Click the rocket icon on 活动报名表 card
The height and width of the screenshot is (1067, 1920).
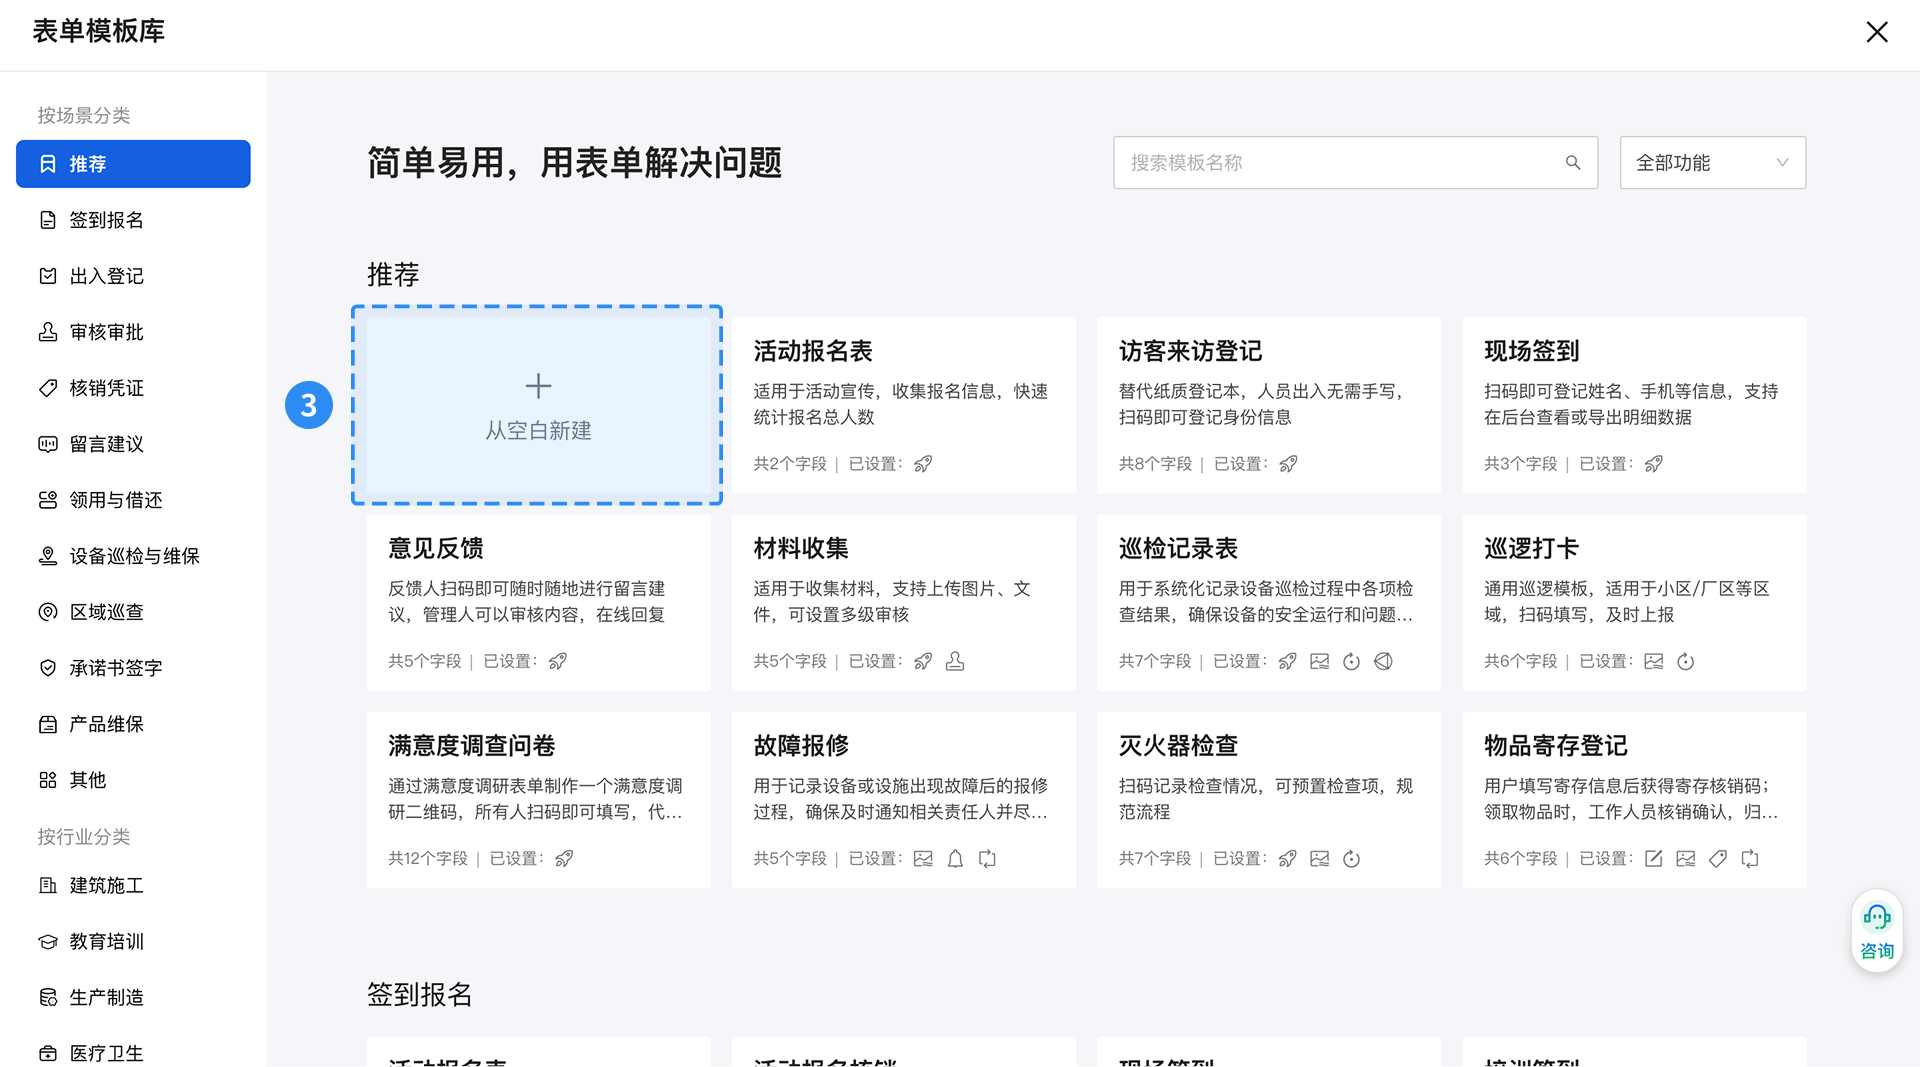click(923, 464)
